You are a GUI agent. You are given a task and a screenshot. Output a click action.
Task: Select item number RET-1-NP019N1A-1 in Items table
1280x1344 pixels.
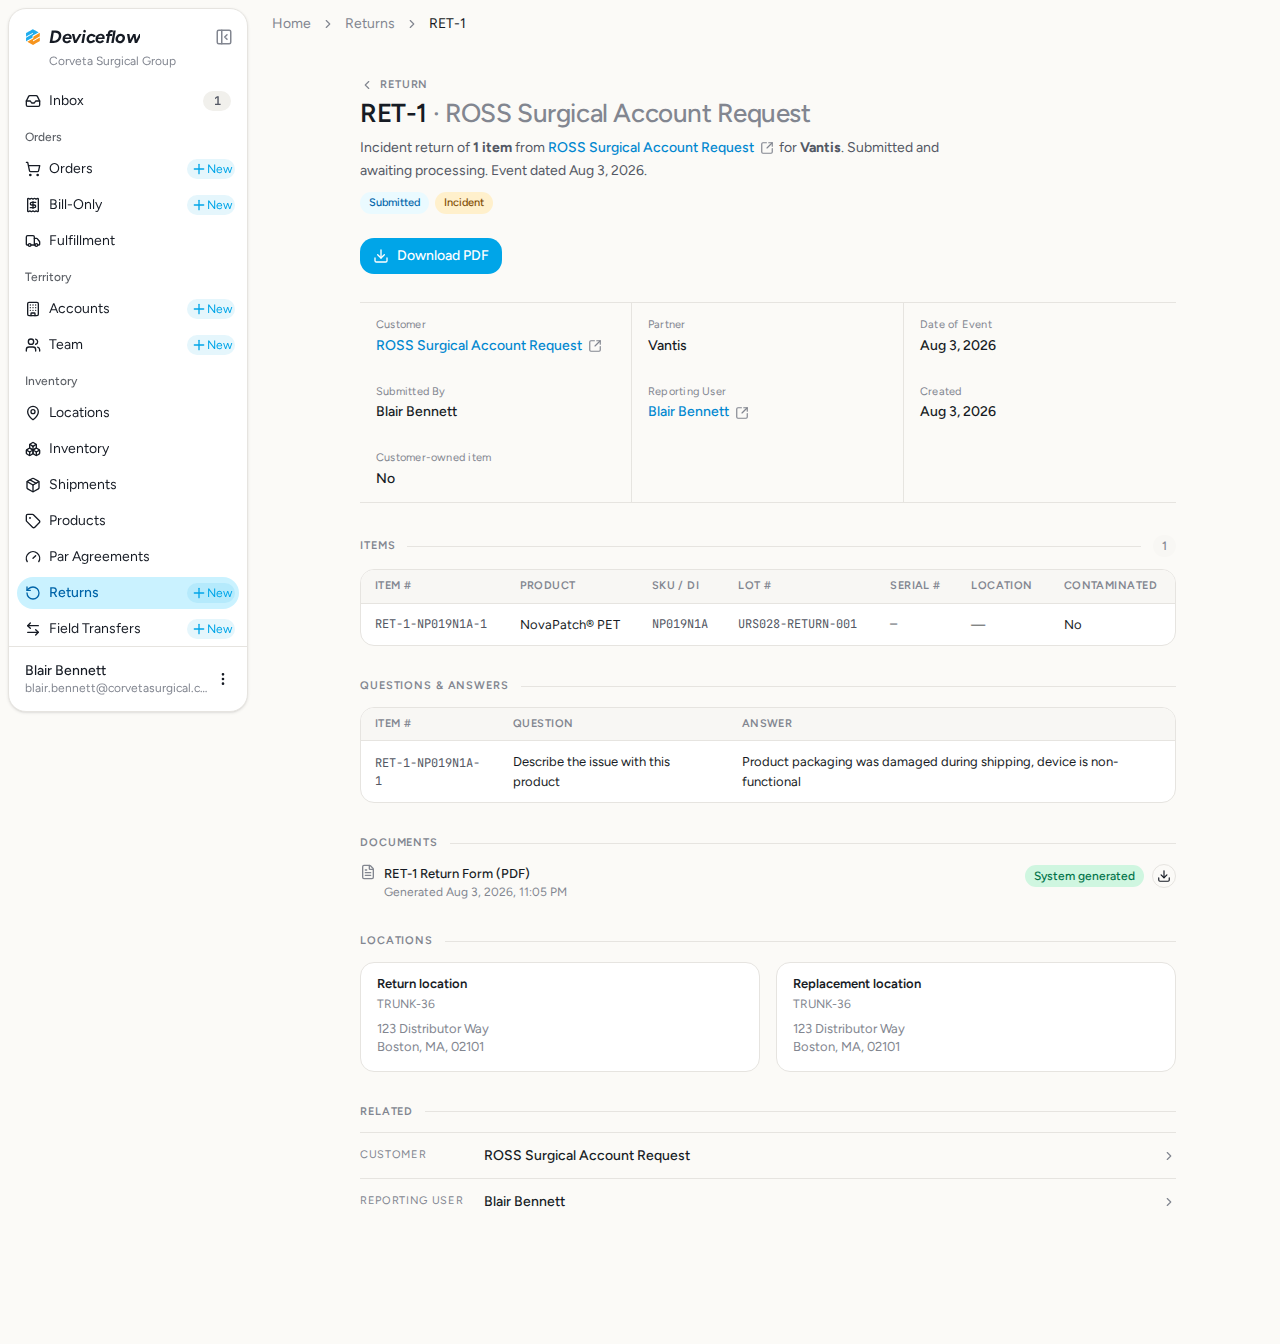[x=431, y=624]
